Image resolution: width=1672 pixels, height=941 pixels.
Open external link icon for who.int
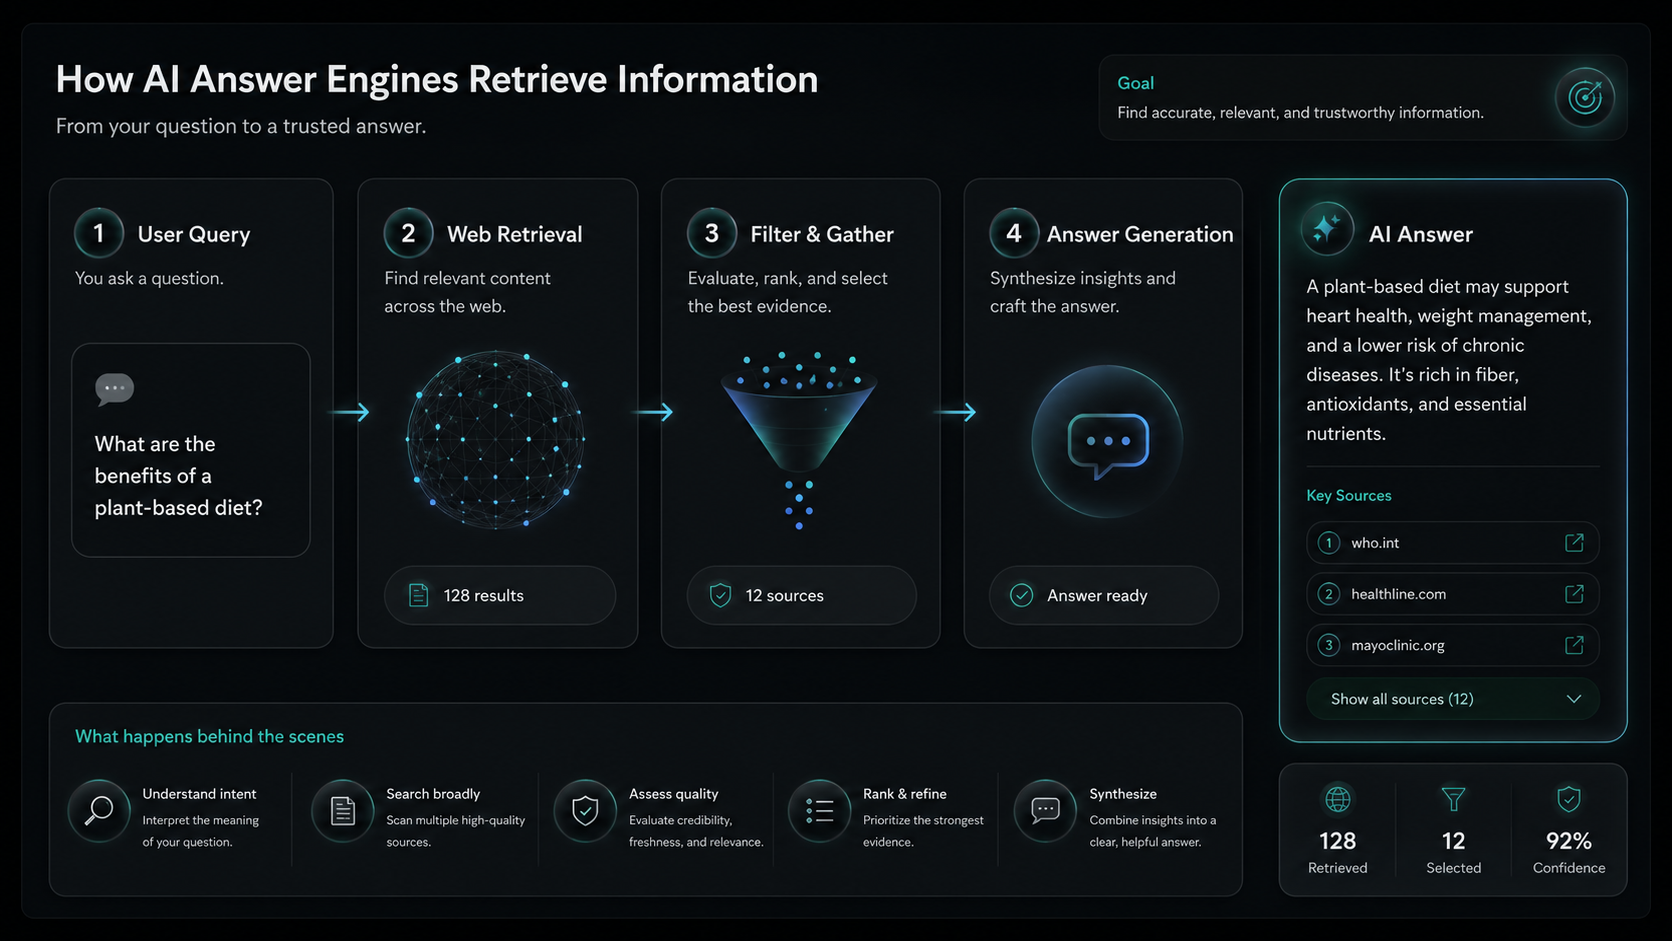tap(1574, 542)
